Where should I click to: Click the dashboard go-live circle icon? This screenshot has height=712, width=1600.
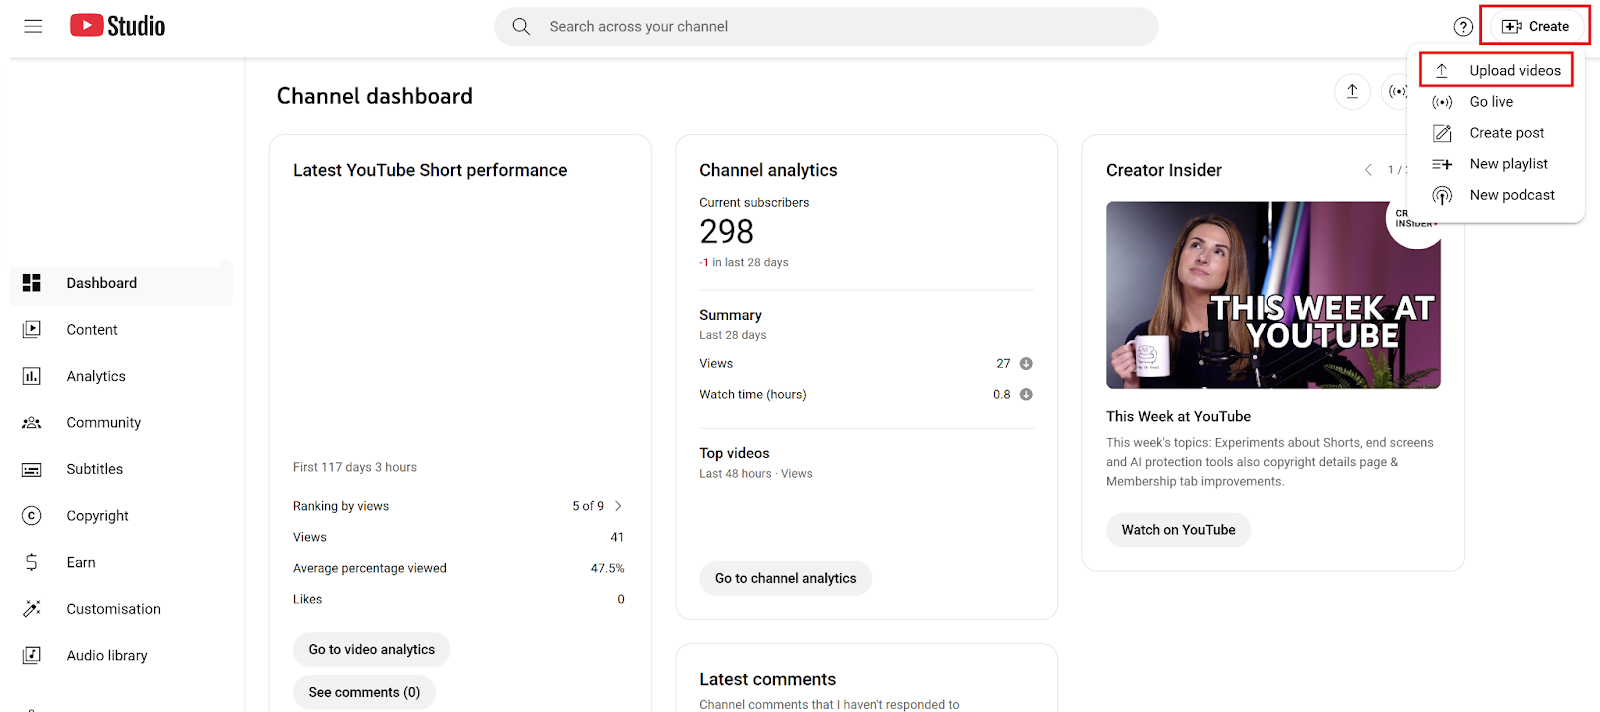pos(1396,92)
